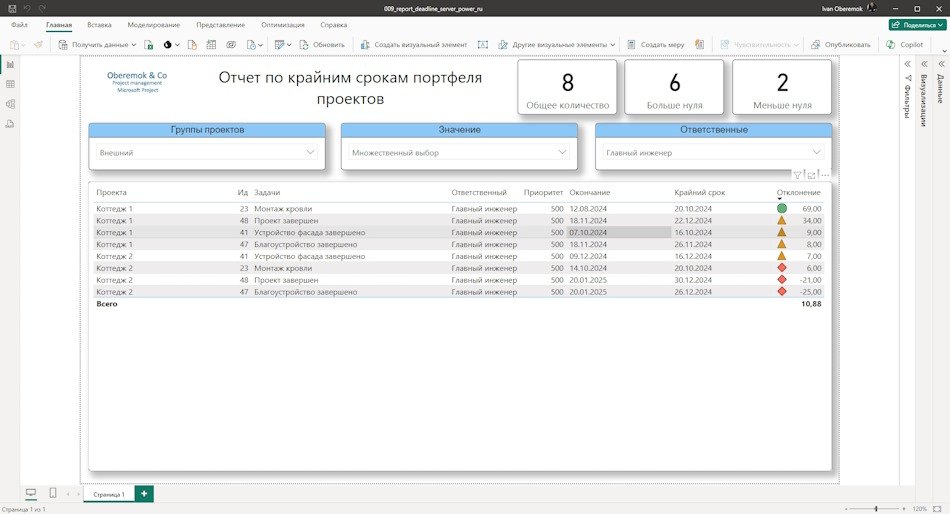Select the highlighted cell 07.10.2024
Viewport: 950px width, 514px height.
pos(619,233)
